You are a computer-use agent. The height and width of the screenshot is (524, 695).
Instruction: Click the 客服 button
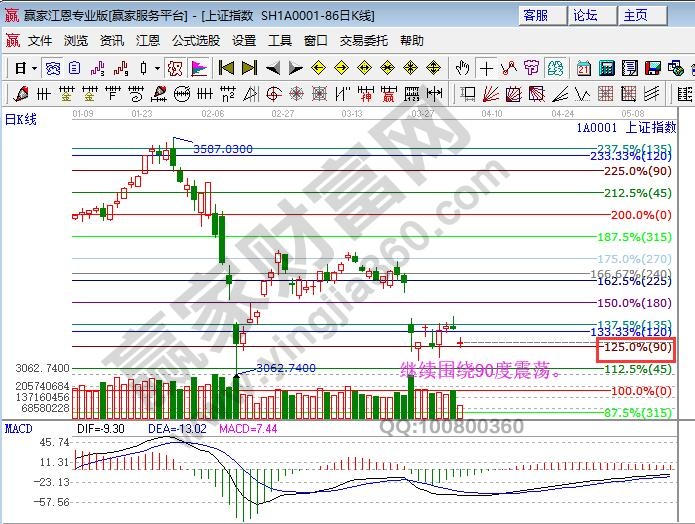(x=536, y=15)
